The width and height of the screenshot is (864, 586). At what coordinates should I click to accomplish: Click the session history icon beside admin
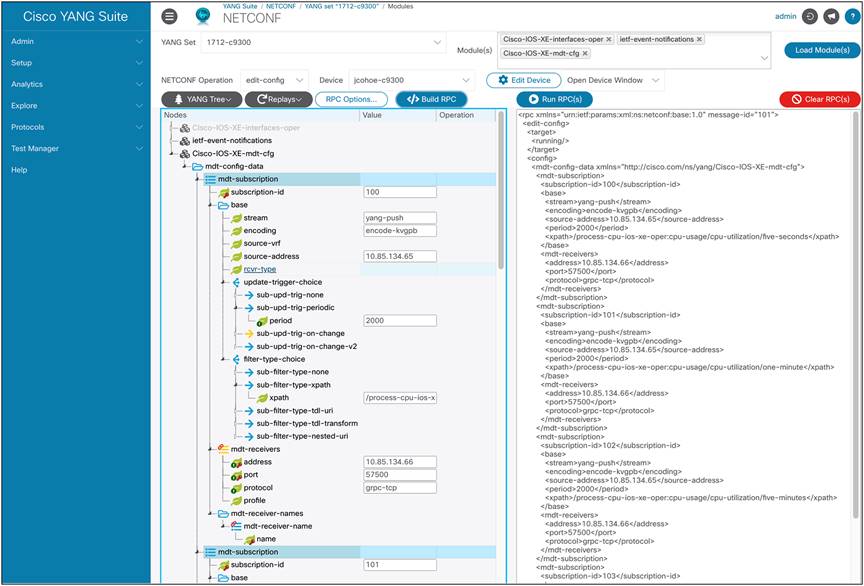tap(809, 17)
